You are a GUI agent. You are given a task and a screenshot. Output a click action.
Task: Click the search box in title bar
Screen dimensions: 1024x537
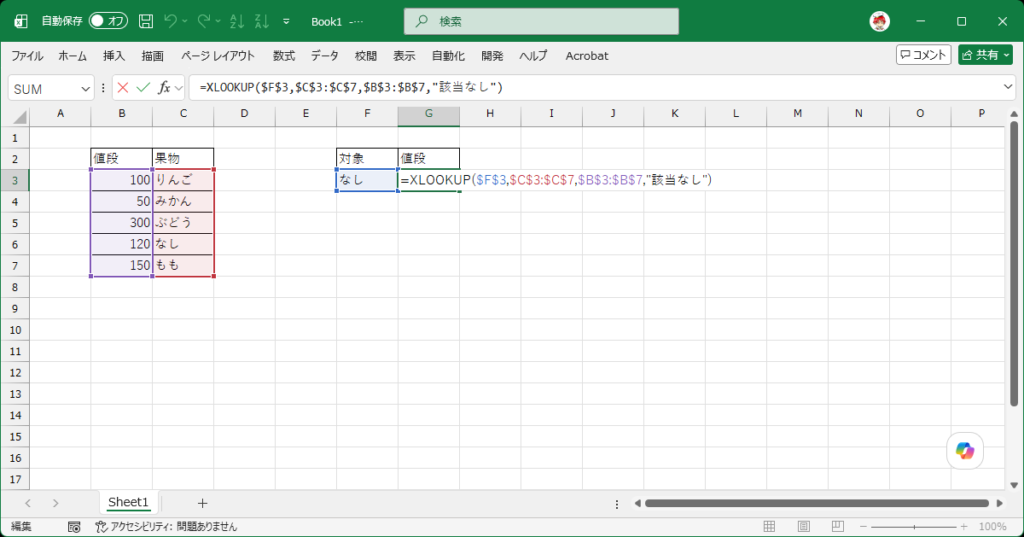click(541, 22)
